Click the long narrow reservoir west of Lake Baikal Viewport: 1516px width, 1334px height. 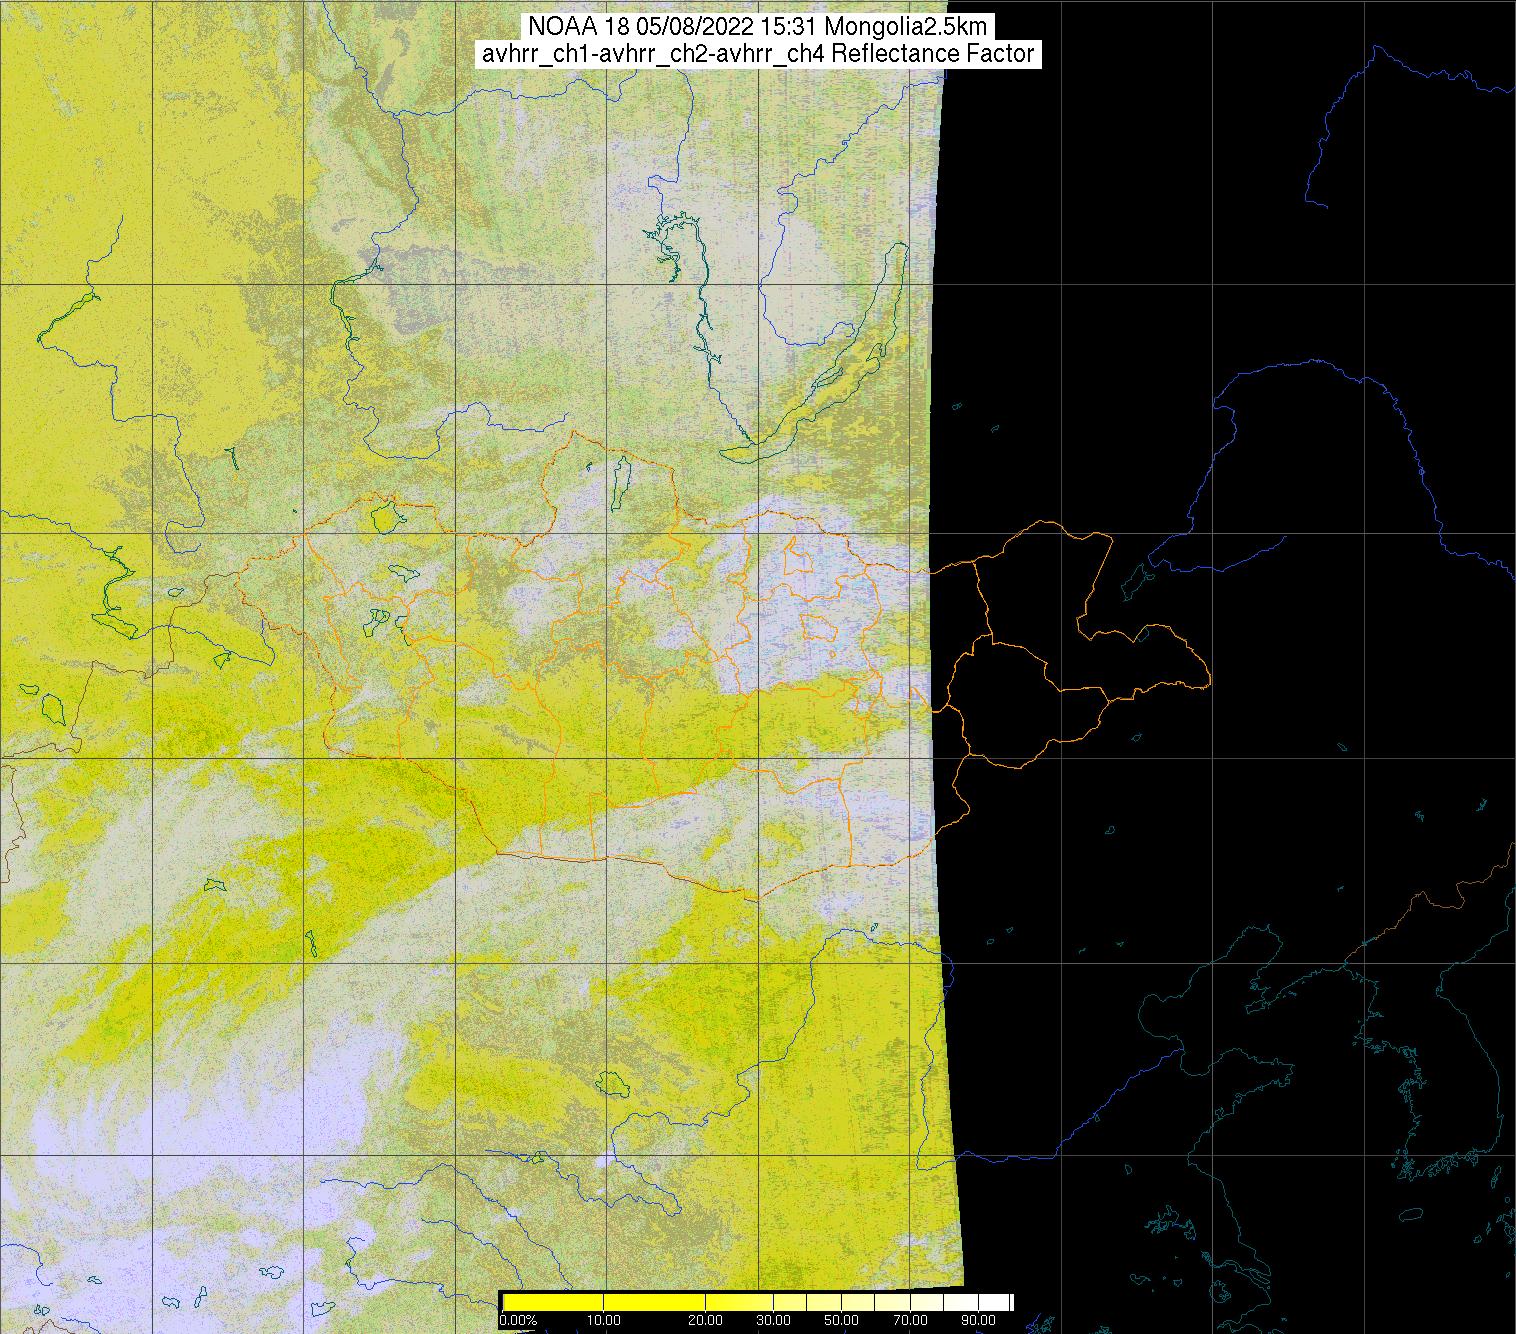tap(700, 290)
